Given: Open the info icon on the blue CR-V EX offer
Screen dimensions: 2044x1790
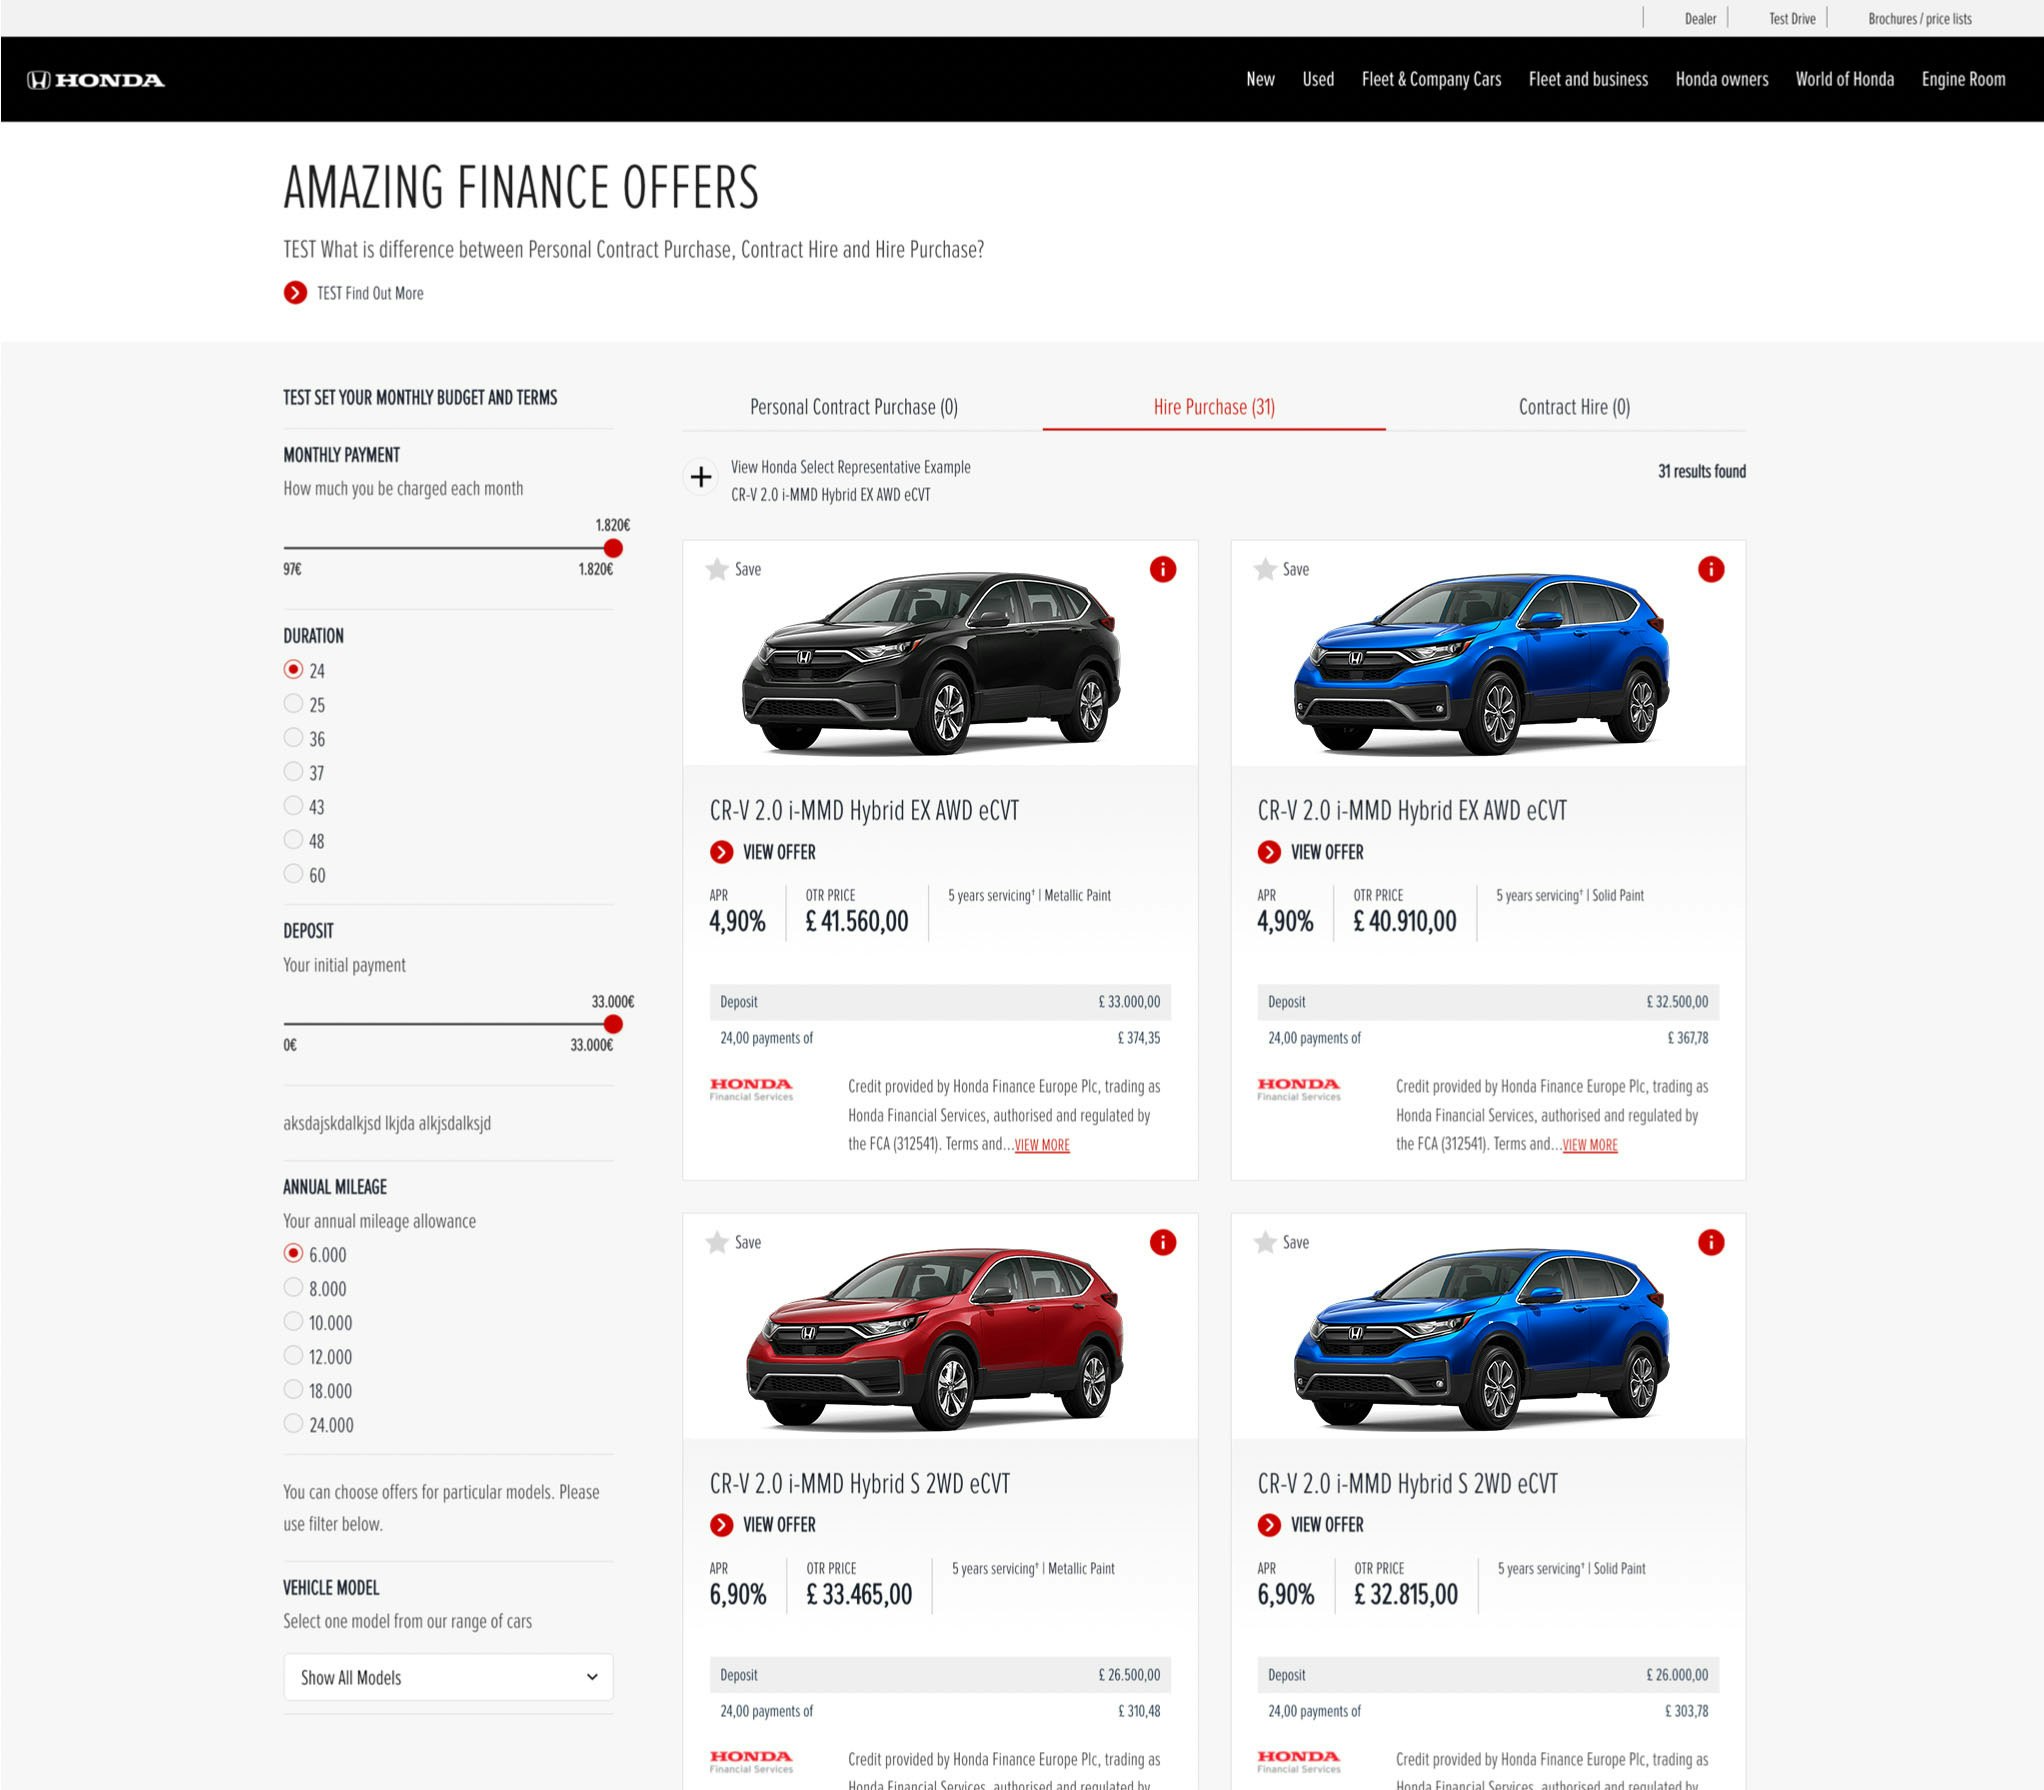Looking at the screenshot, I should (x=1711, y=570).
